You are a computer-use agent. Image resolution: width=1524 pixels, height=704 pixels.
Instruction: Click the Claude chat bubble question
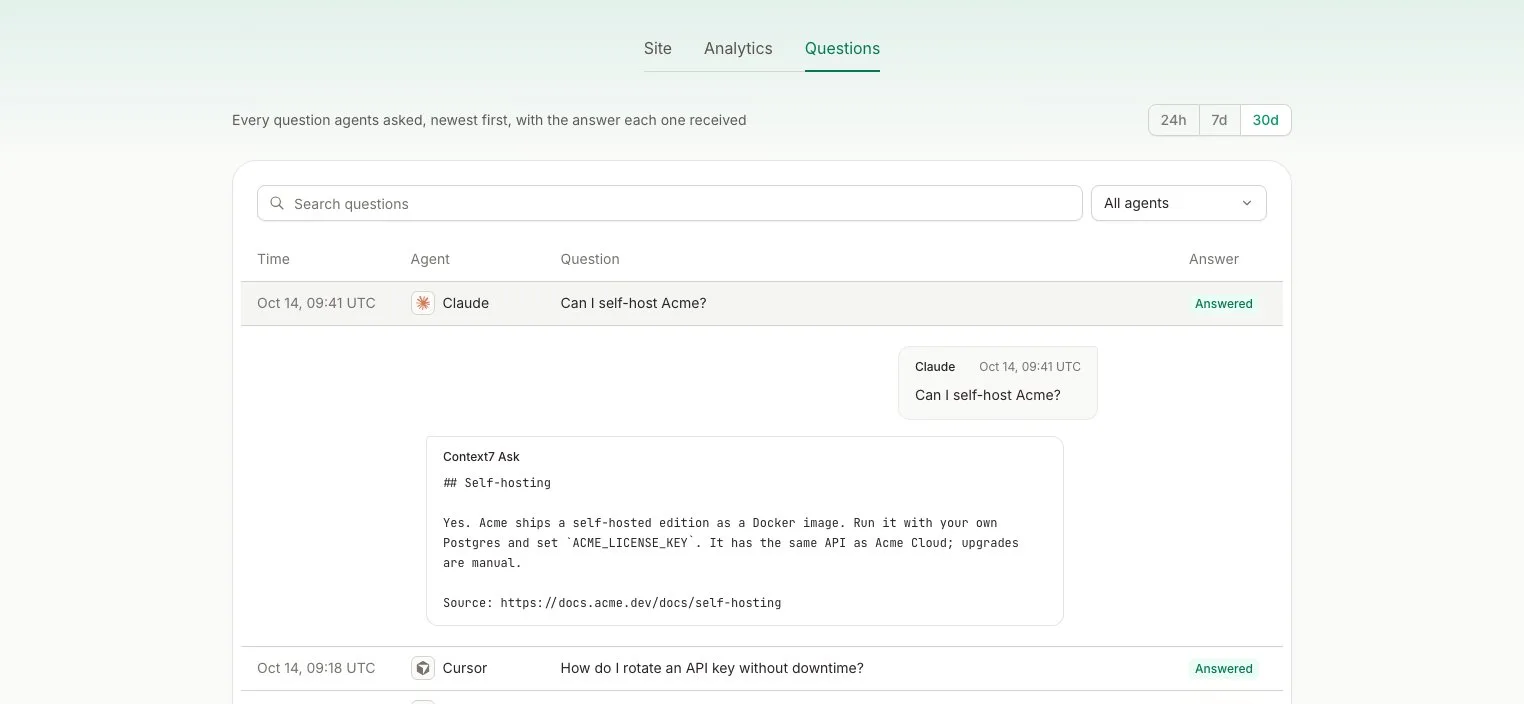coord(988,395)
